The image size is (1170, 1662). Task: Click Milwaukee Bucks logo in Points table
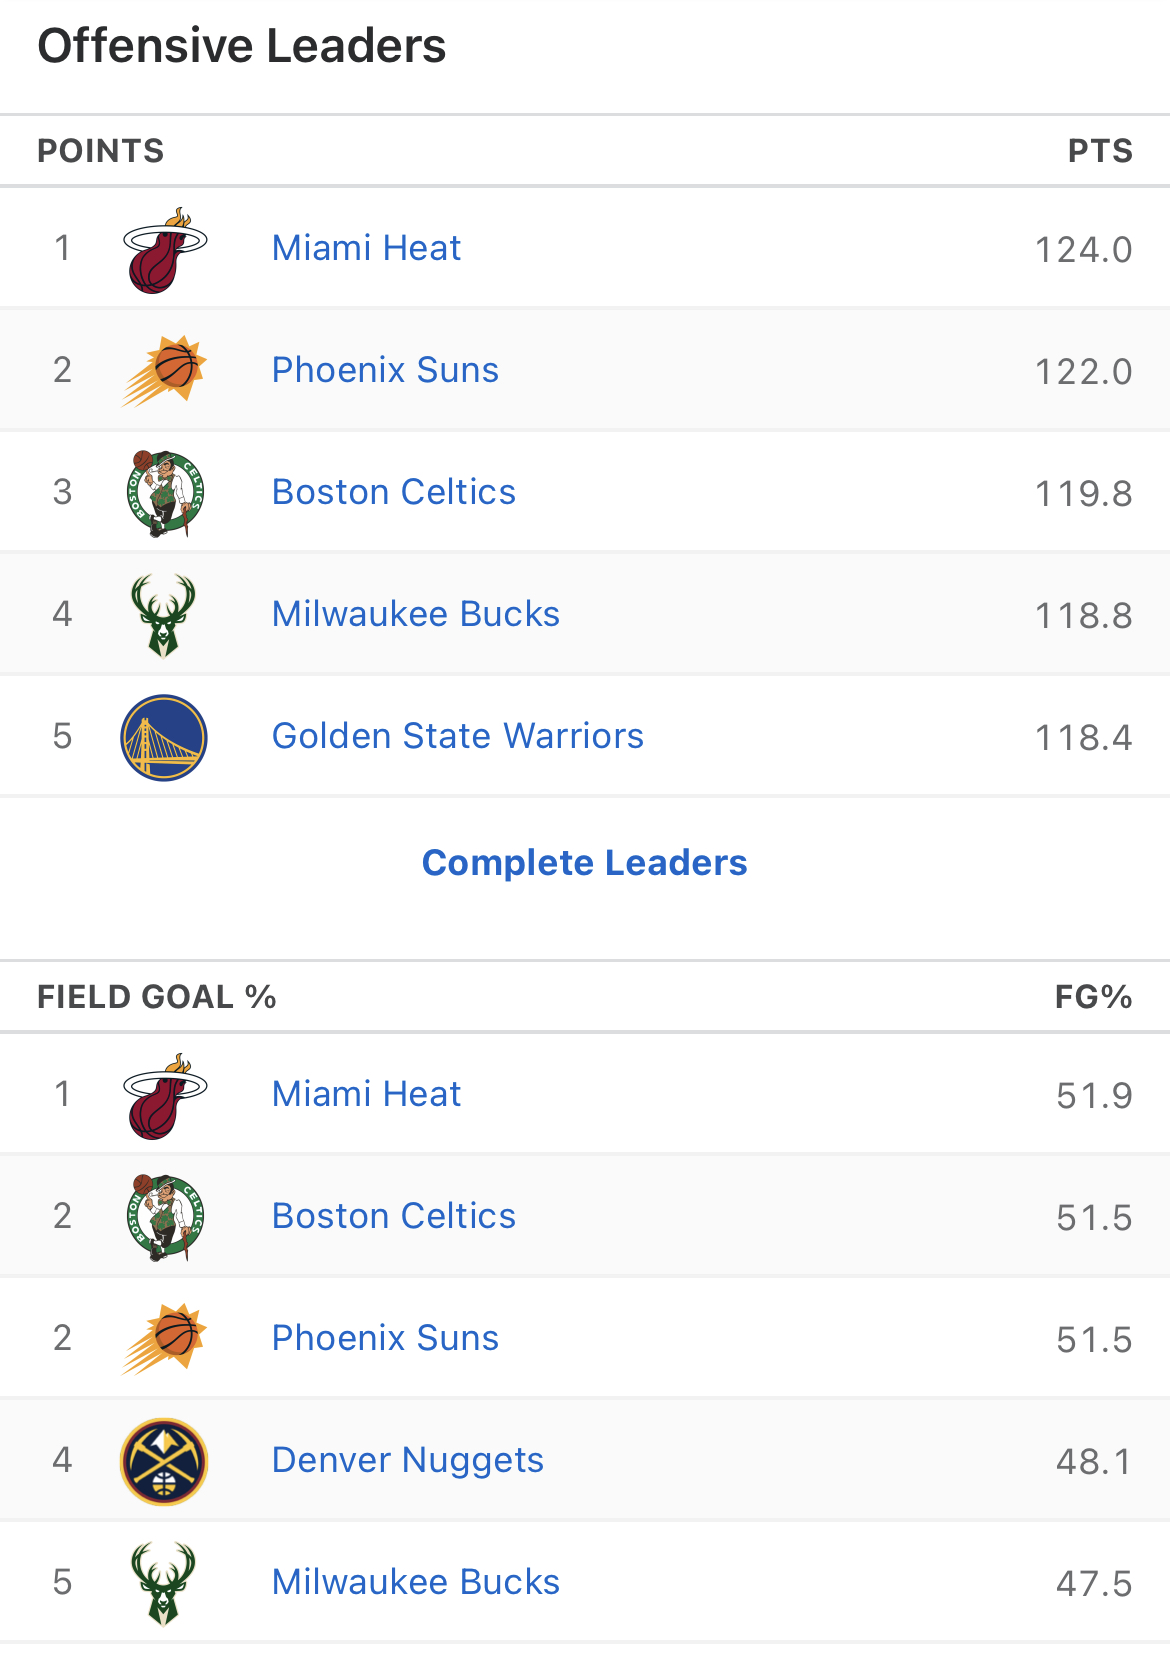point(164,615)
